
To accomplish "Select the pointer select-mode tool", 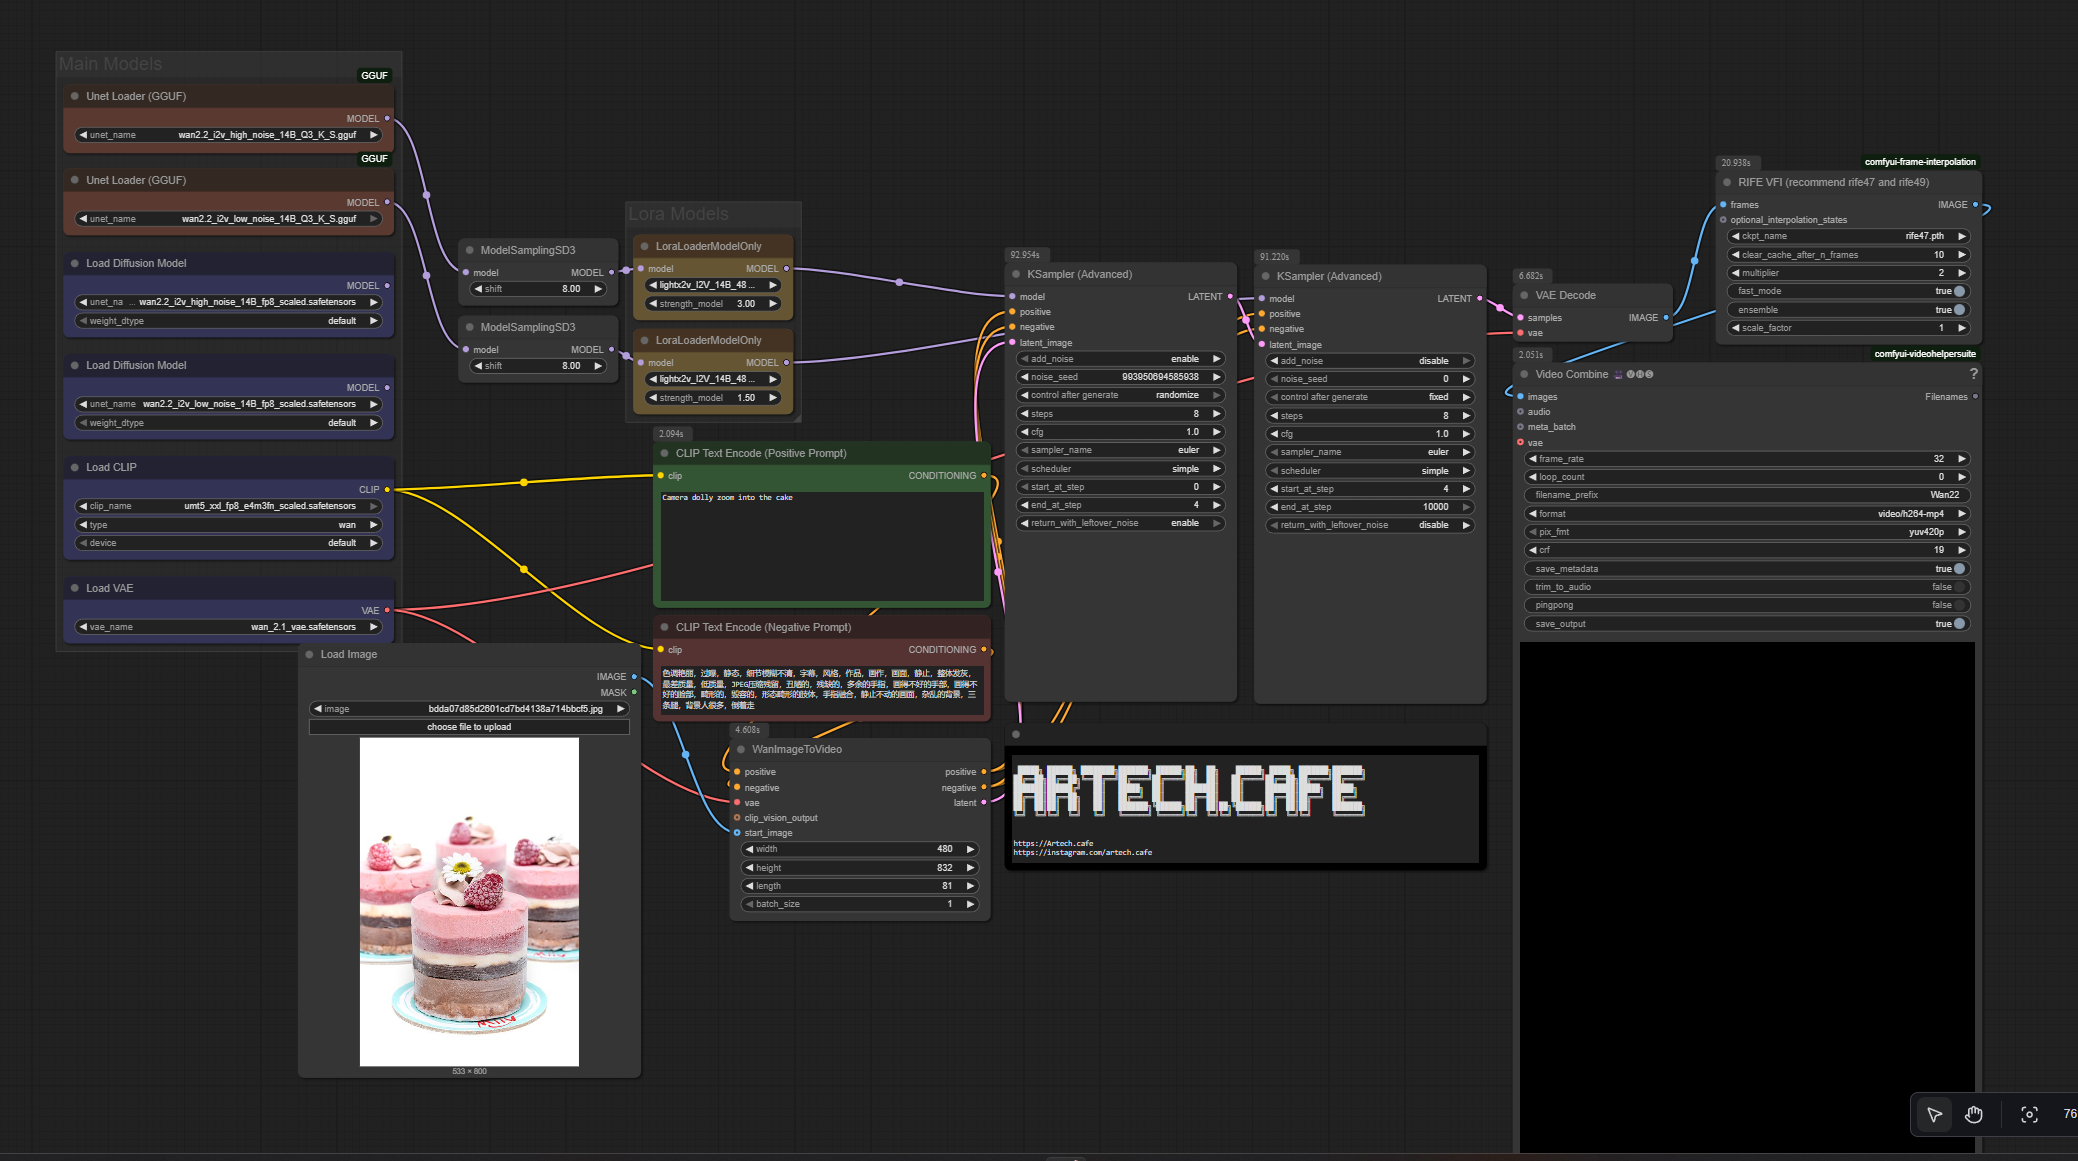I will (1934, 1114).
